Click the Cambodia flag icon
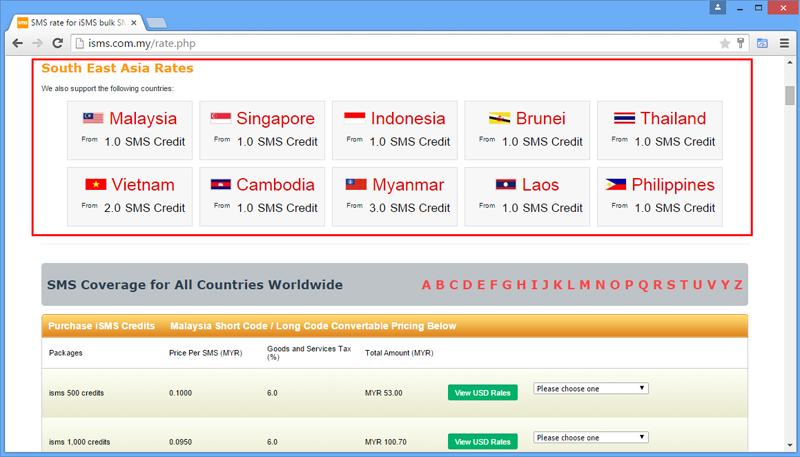 (221, 185)
